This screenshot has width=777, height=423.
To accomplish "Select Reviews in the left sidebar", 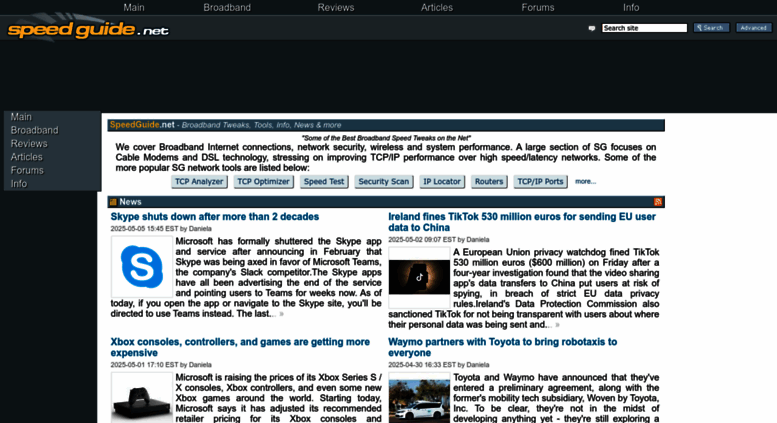I will [29, 144].
